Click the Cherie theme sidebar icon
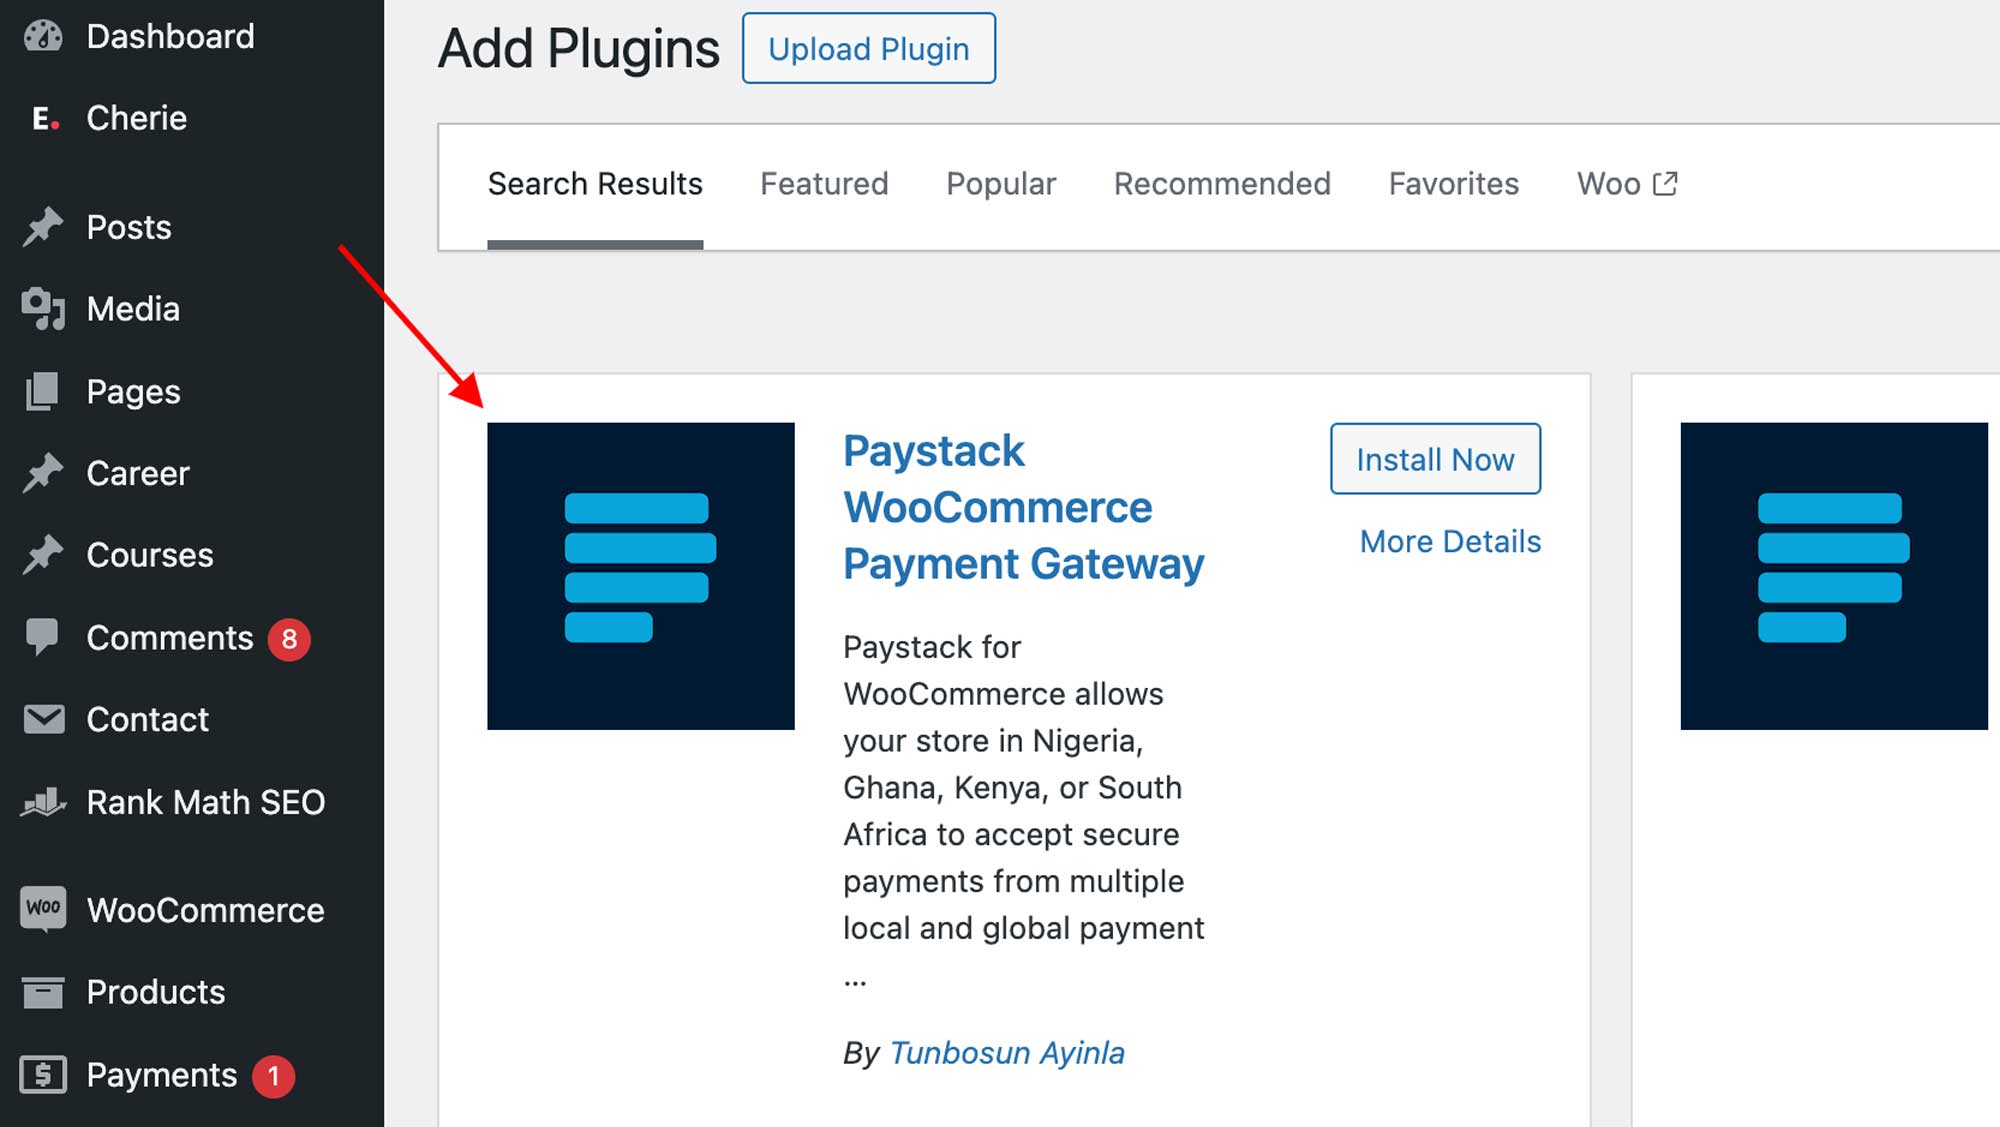 (42, 118)
